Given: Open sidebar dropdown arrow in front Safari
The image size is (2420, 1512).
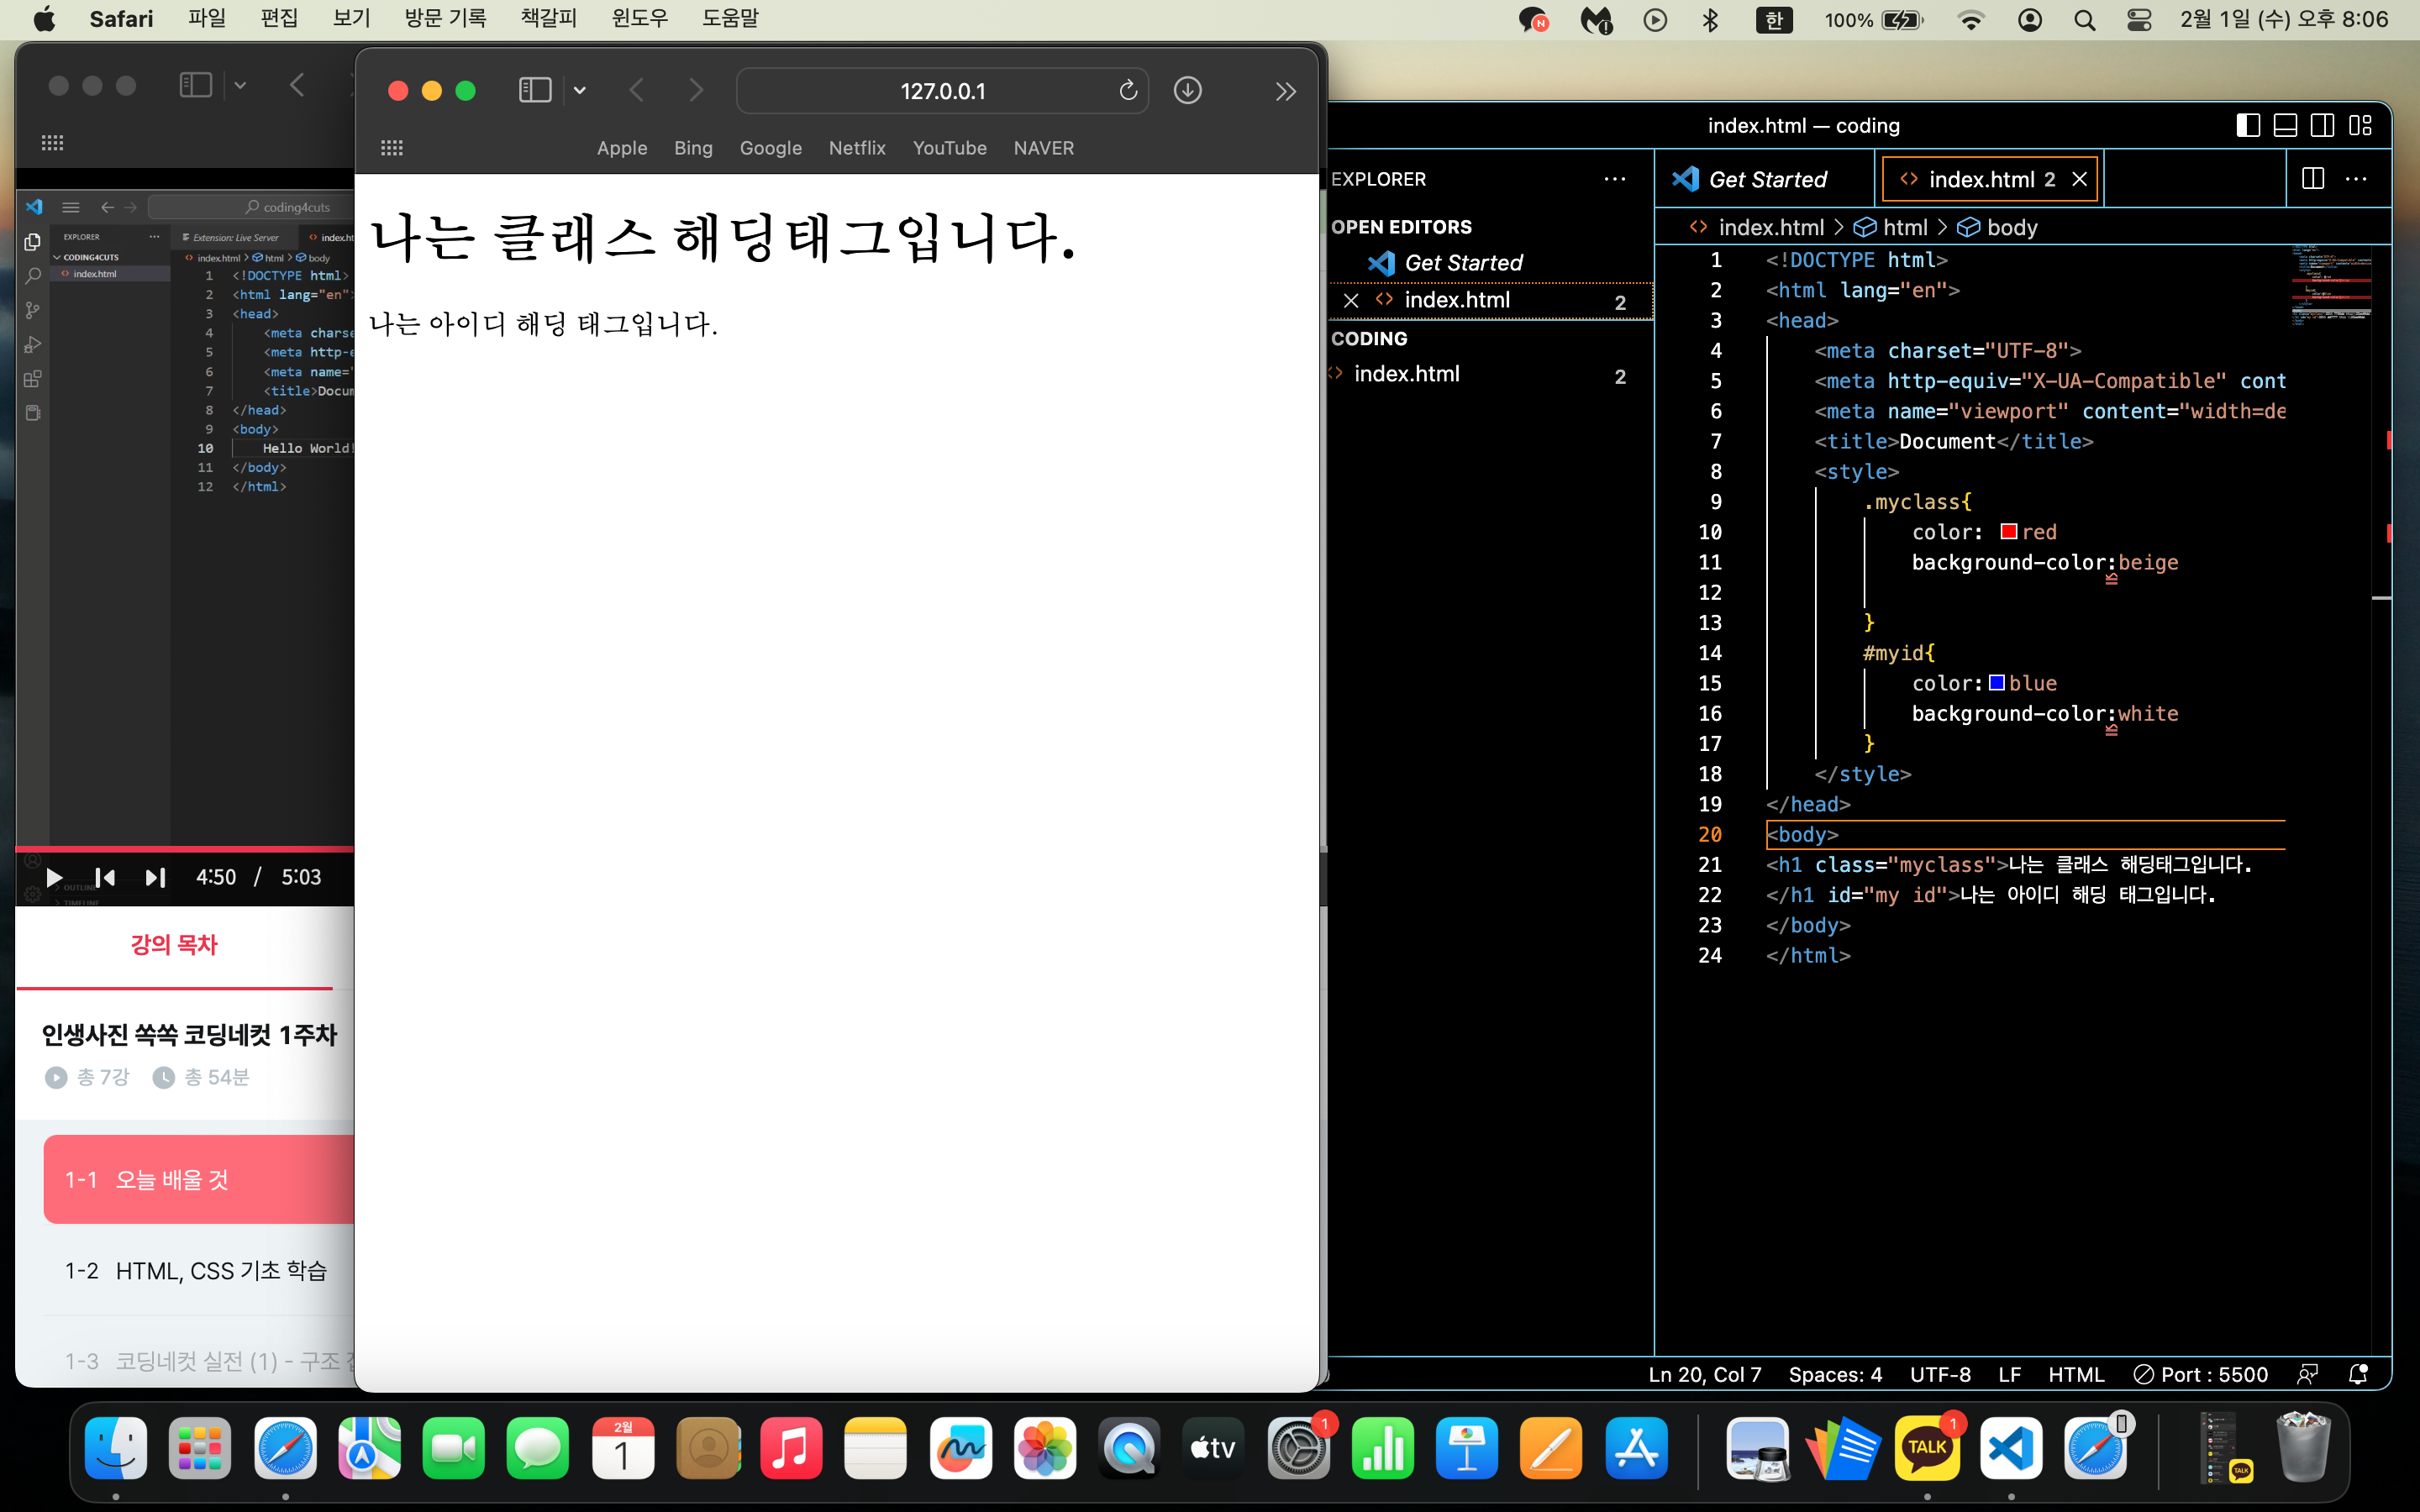Looking at the screenshot, I should (x=579, y=91).
